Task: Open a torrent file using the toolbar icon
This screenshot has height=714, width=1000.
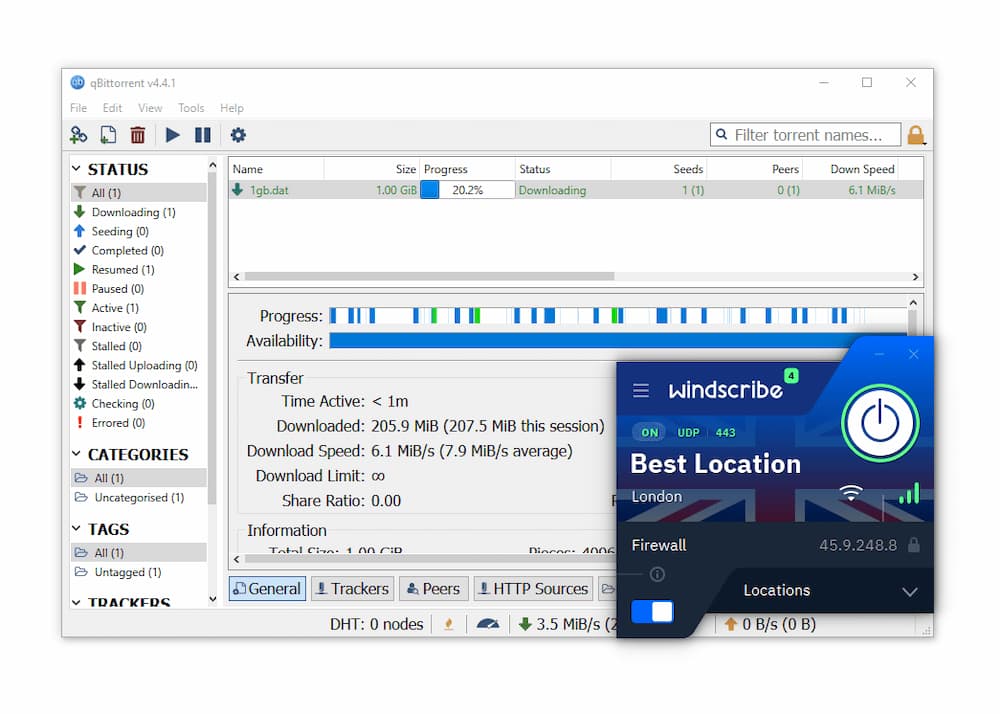Action: pos(108,134)
